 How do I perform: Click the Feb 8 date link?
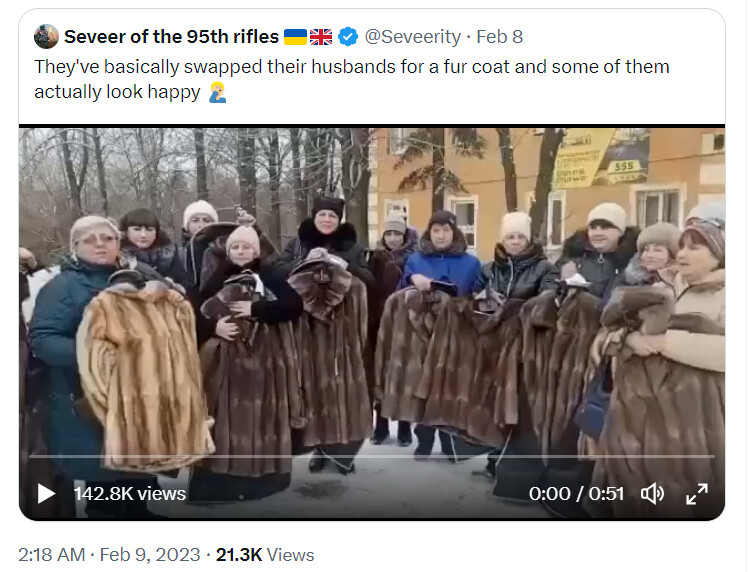point(499,36)
